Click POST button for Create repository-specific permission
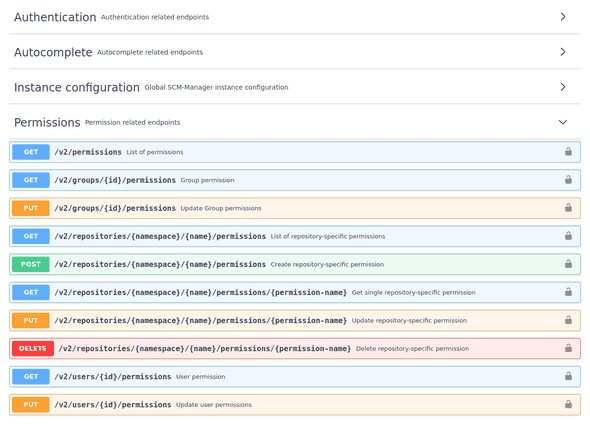Viewport: 590px width, 430px height. coord(31,264)
